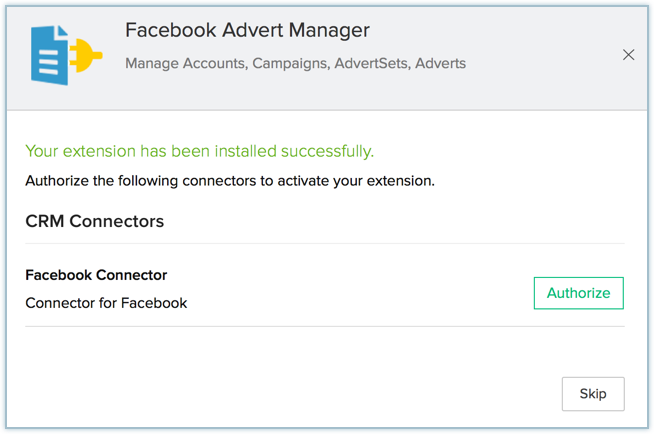Viewport: 654px width, 434px height.
Task: Select the Facebook Connector bold label
Action: pos(96,275)
